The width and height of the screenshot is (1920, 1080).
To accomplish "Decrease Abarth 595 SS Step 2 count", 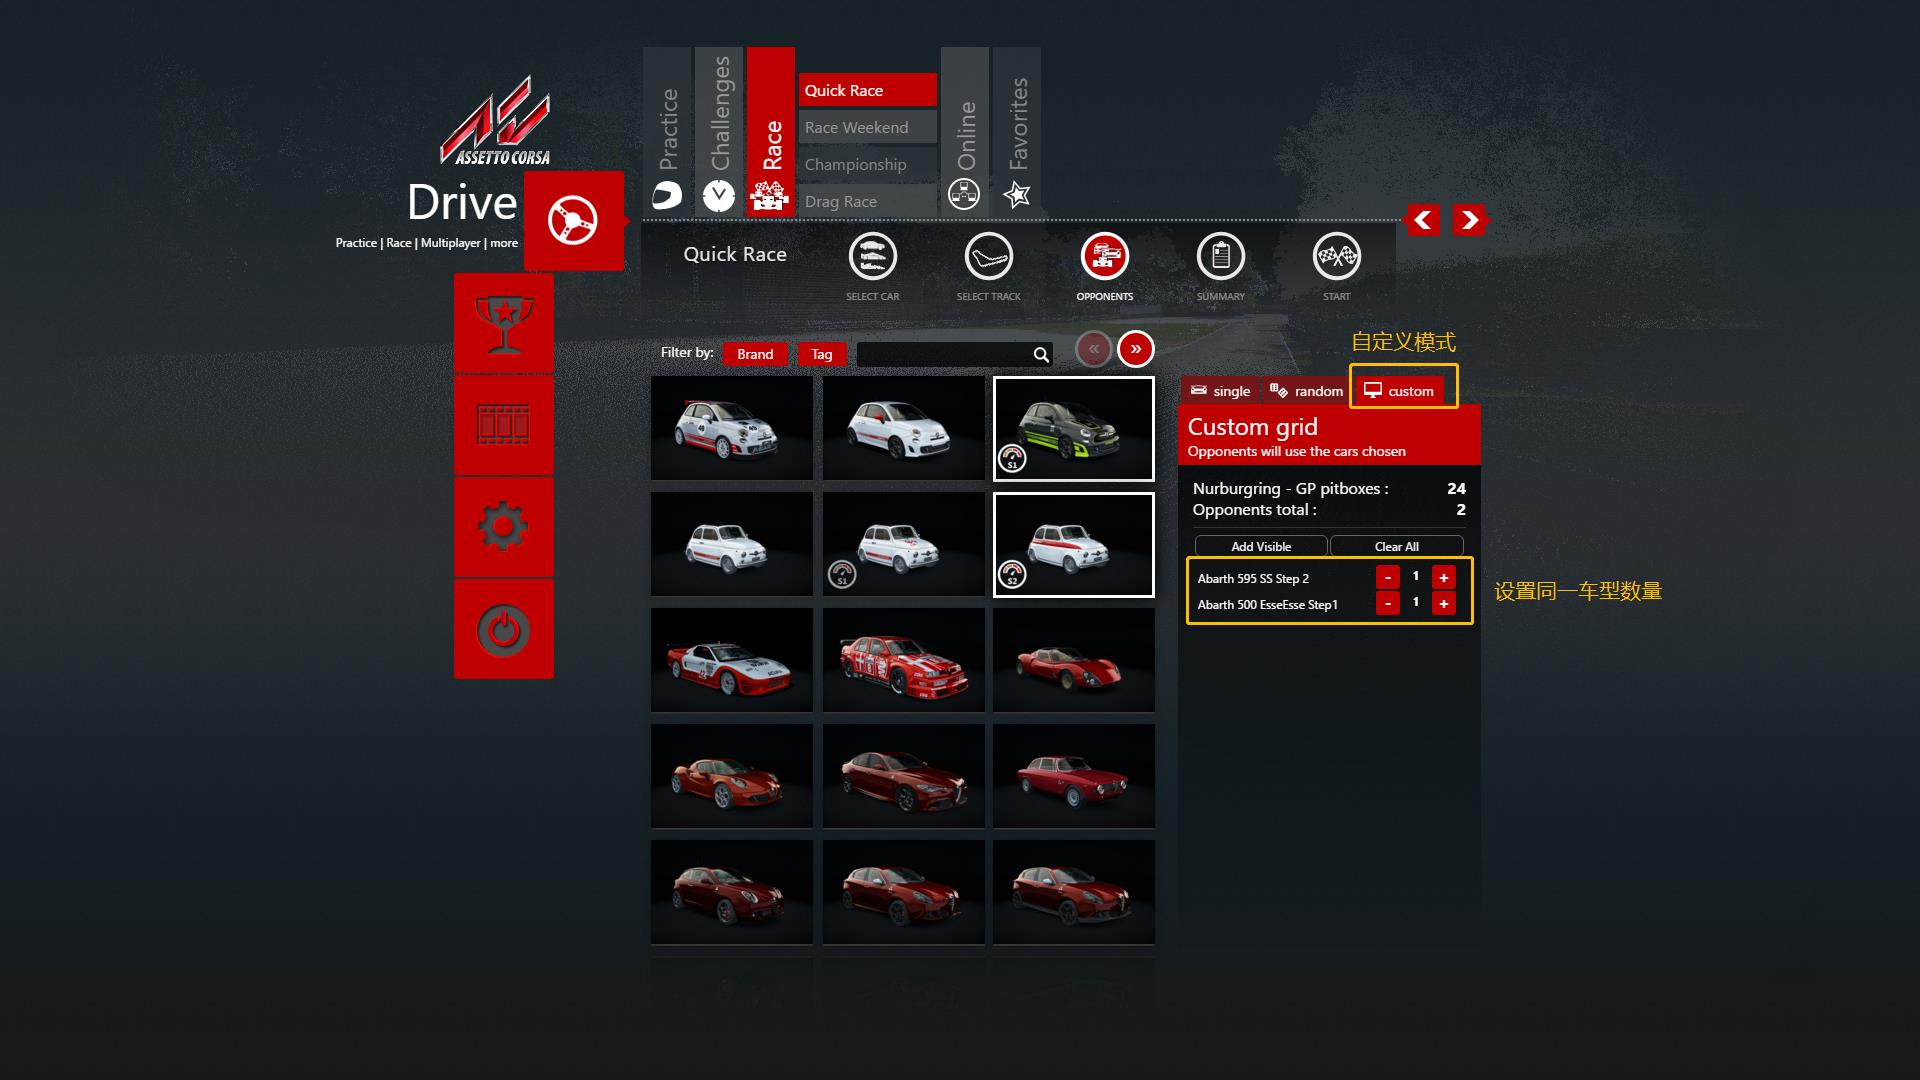I will pyautogui.click(x=1387, y=577).
